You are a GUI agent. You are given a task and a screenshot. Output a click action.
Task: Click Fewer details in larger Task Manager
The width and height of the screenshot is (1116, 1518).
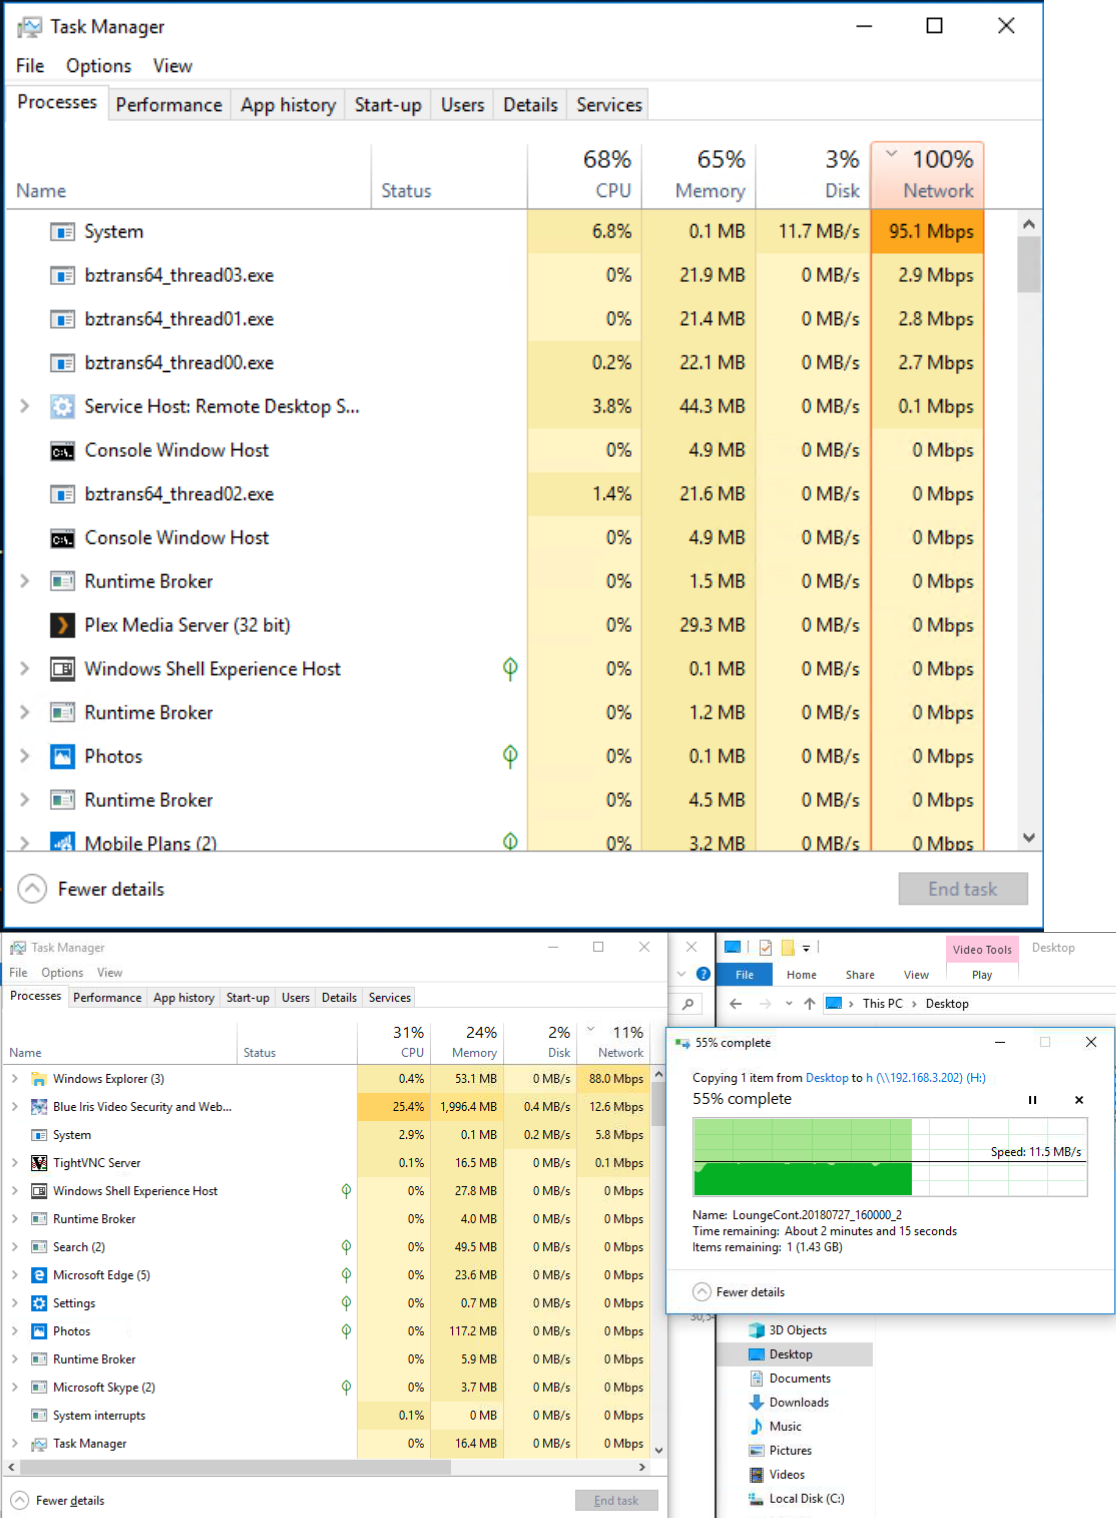click(x=91, y=889)
